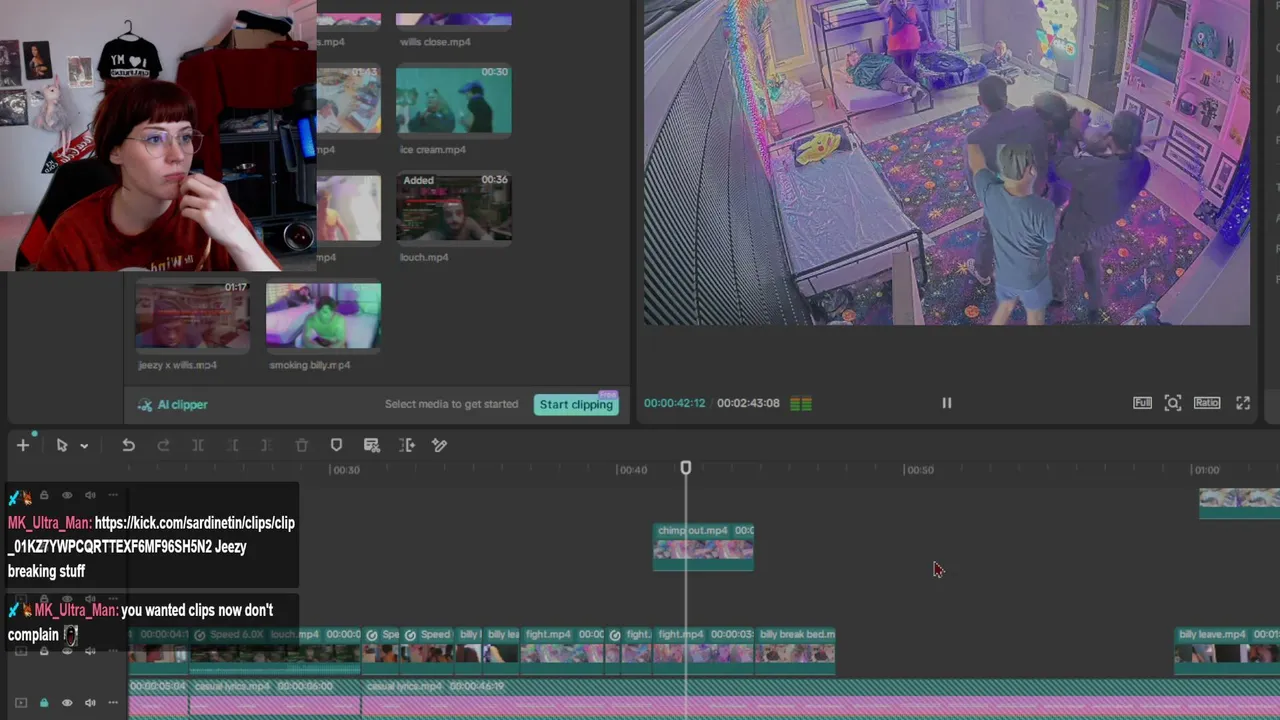Select the chimp out.mp4 timeline clip
1280x720 pixels.
pyautogui.click(x=703, y=547)
